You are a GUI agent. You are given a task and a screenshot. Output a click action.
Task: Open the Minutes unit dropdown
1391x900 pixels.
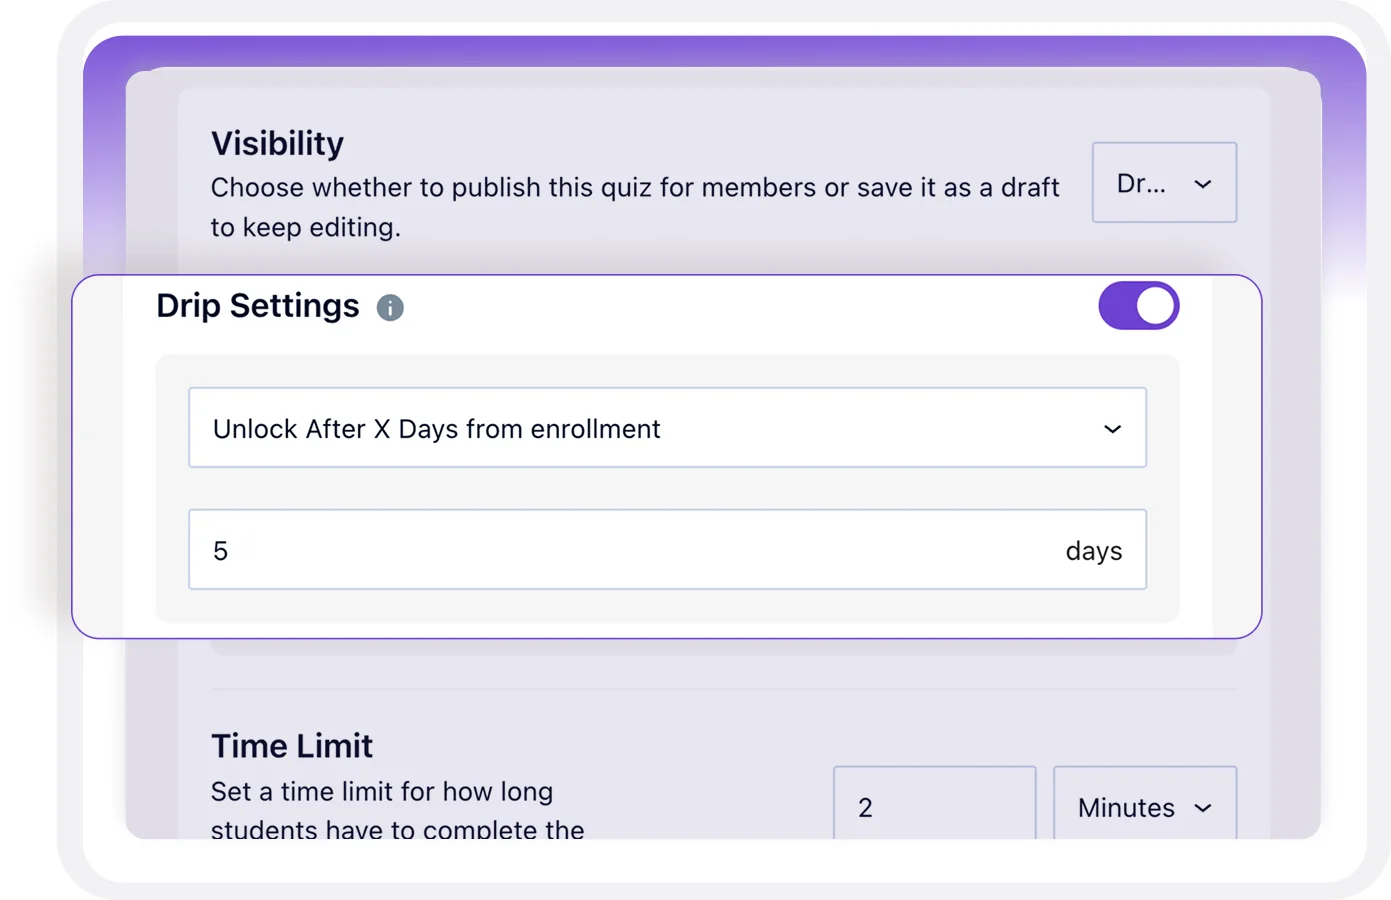1144,806
